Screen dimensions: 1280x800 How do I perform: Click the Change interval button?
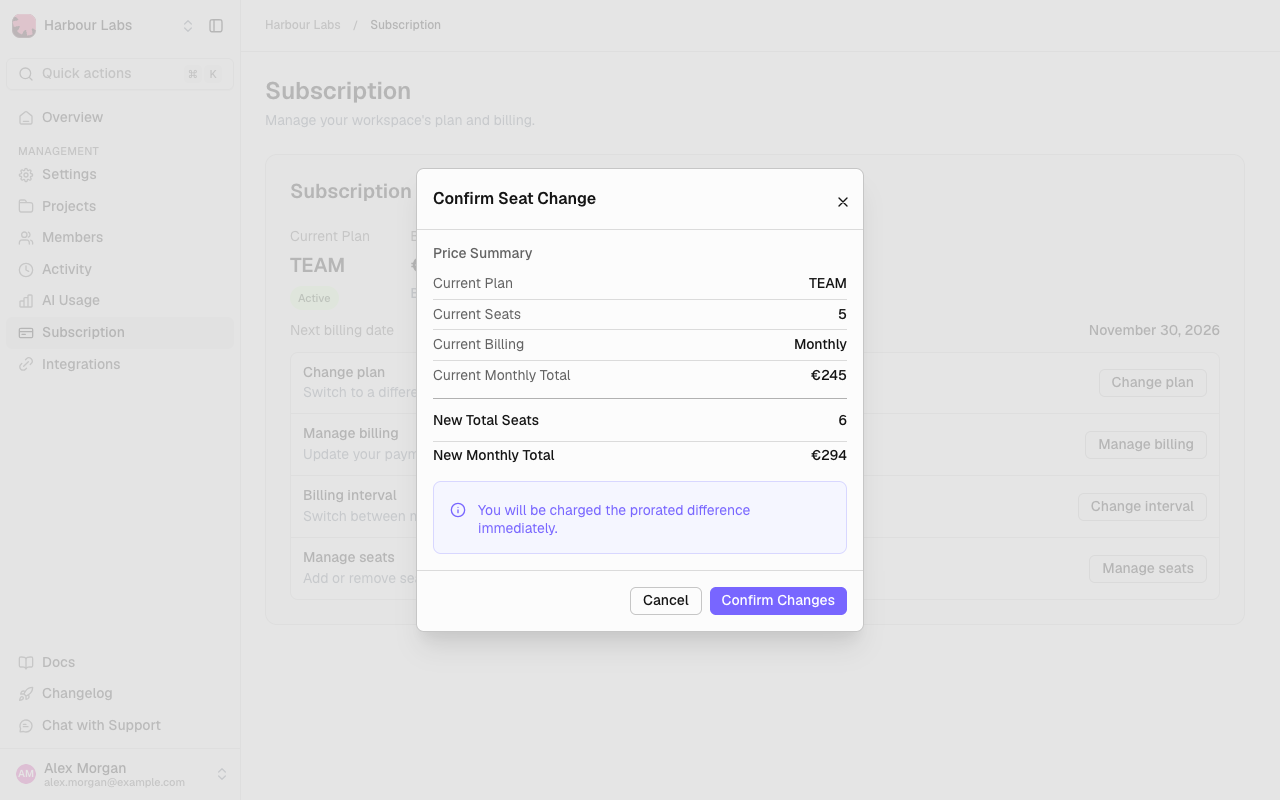[x=1142, y=506]
